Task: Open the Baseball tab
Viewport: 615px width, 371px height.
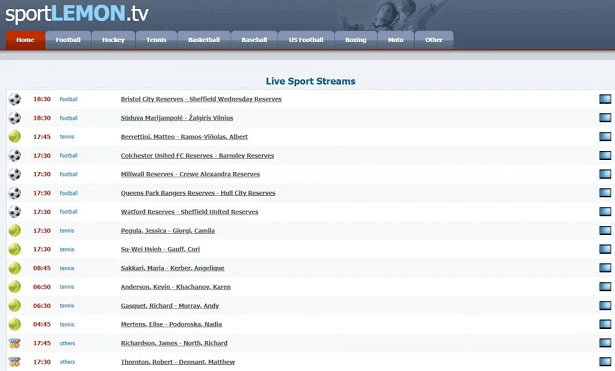Action: click(x=254, y=40)
